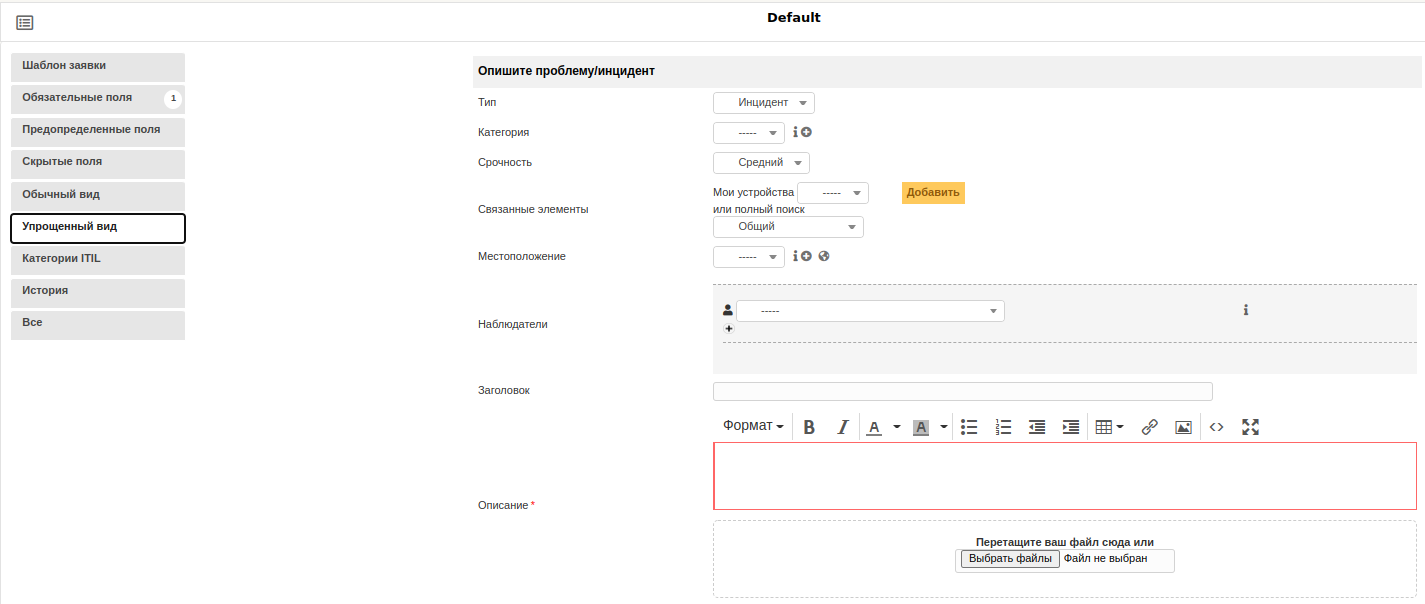Insert a bulleted list
The width and height of the screenshot is (1425, 604).
[x=968, y=427]
